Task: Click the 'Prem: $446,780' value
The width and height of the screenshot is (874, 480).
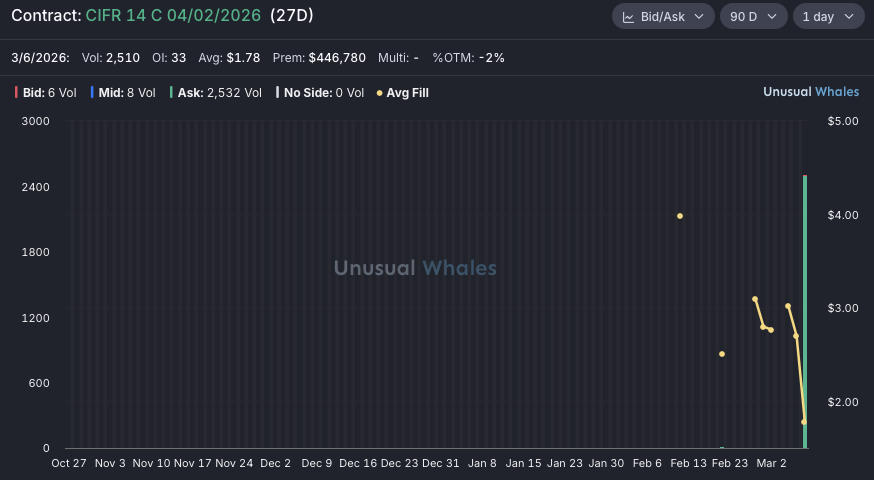Action: (x=319, y=57)
